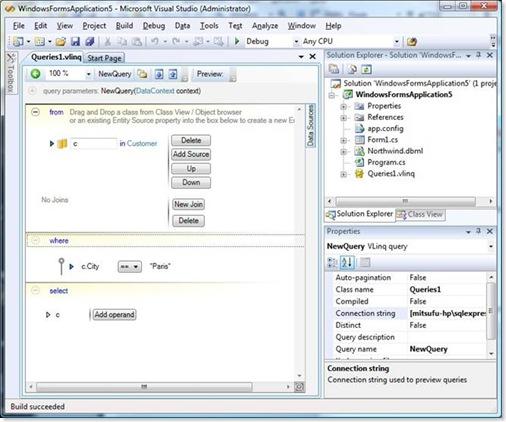This screenshot has width=506, height=422.
Task: Expand the query parameters section
Action: [32, 91]
